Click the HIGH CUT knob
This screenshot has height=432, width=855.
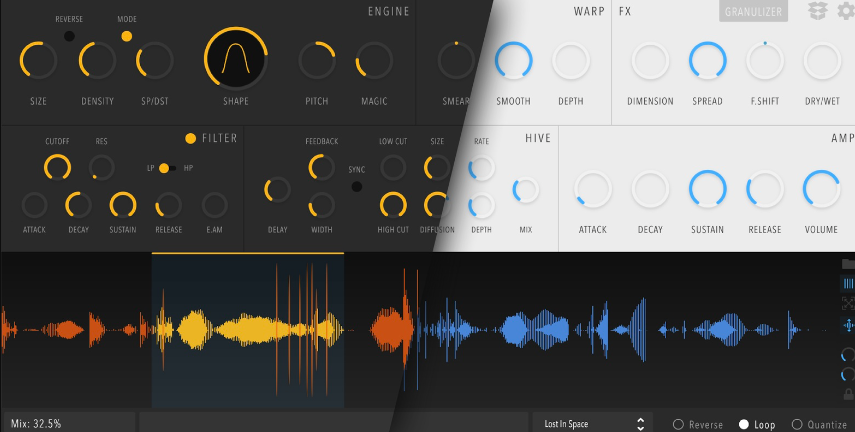tap(393, 205)
